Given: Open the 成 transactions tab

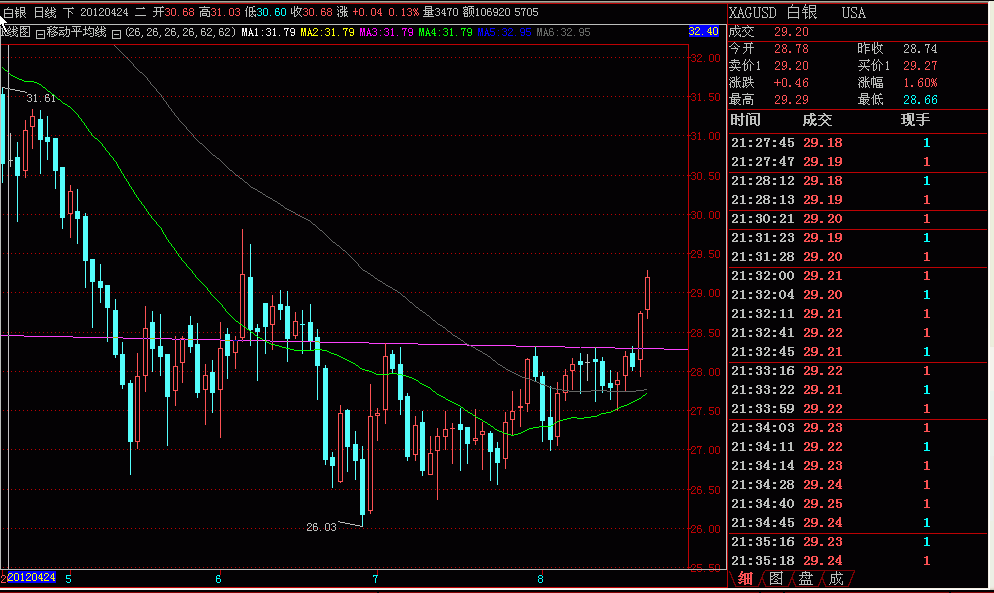Looking at the screenshot, I should pyautogui.click(x=836, y=578).
